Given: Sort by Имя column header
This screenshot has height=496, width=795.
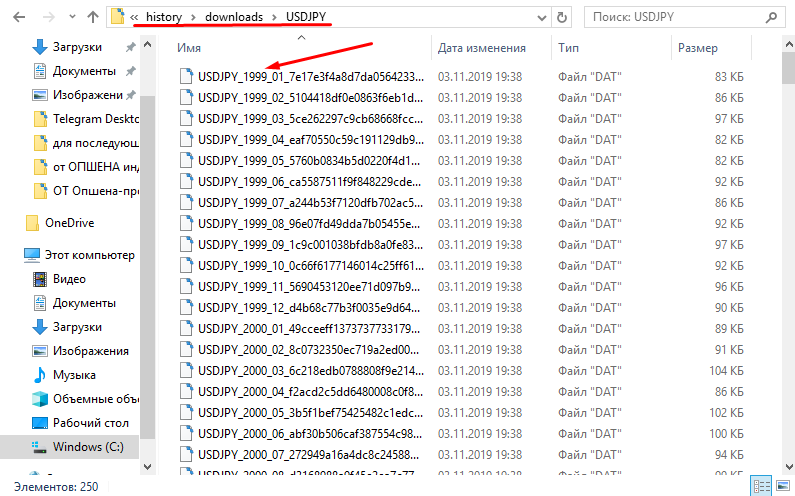Looking at the screenshot, I should pyautogui.click(x=189, y=48).
